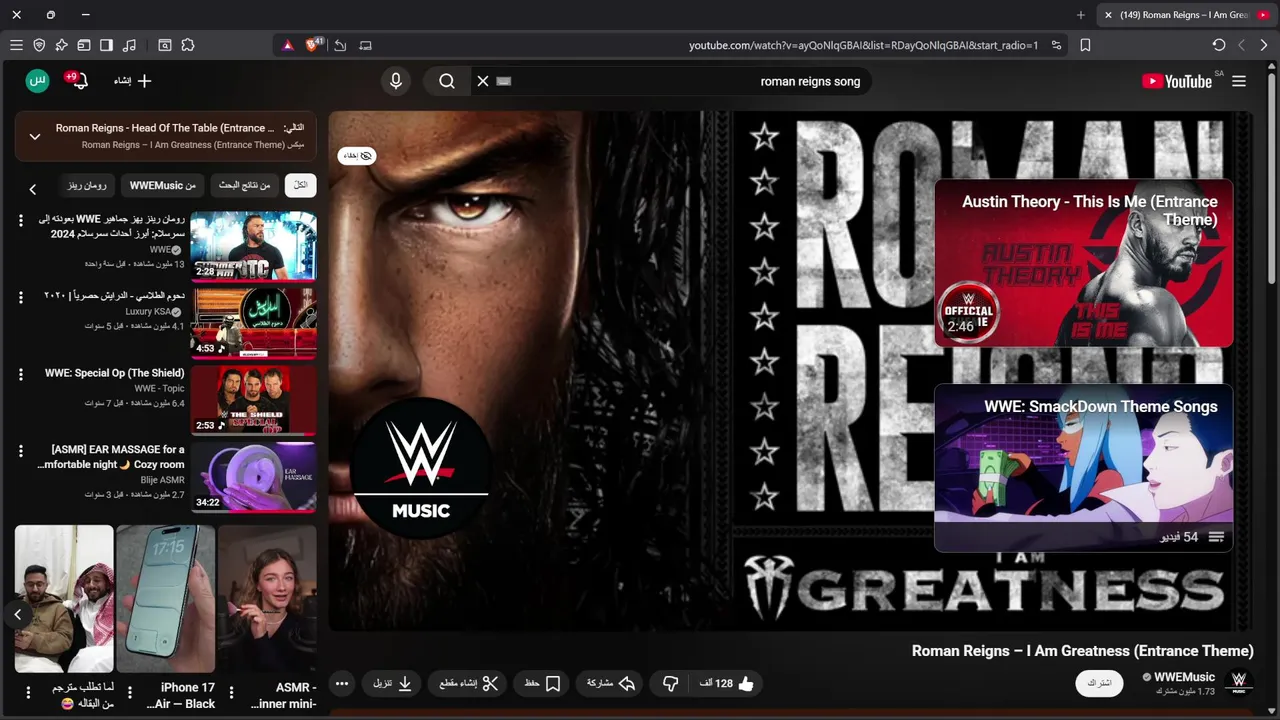Screen dimensions: 1280x720
Task: Click the cast to device icon
Action: [365, 45]
